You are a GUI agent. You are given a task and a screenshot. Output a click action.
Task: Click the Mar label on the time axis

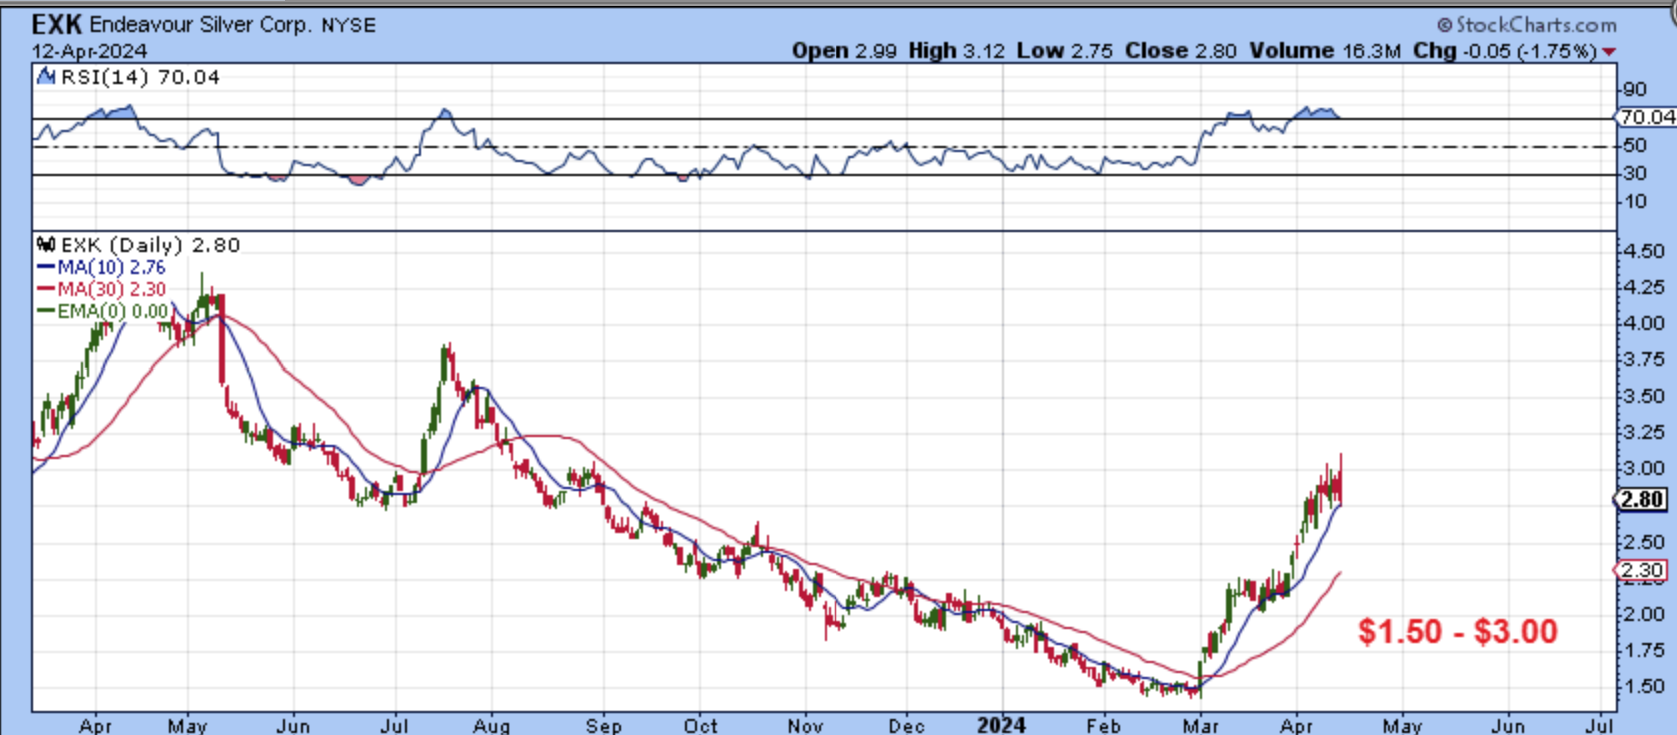[1200, 725]
